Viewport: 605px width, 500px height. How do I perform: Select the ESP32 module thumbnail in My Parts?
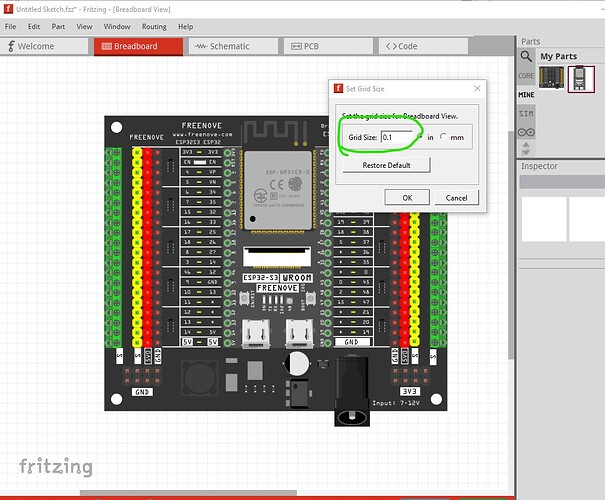pos(581,79)
